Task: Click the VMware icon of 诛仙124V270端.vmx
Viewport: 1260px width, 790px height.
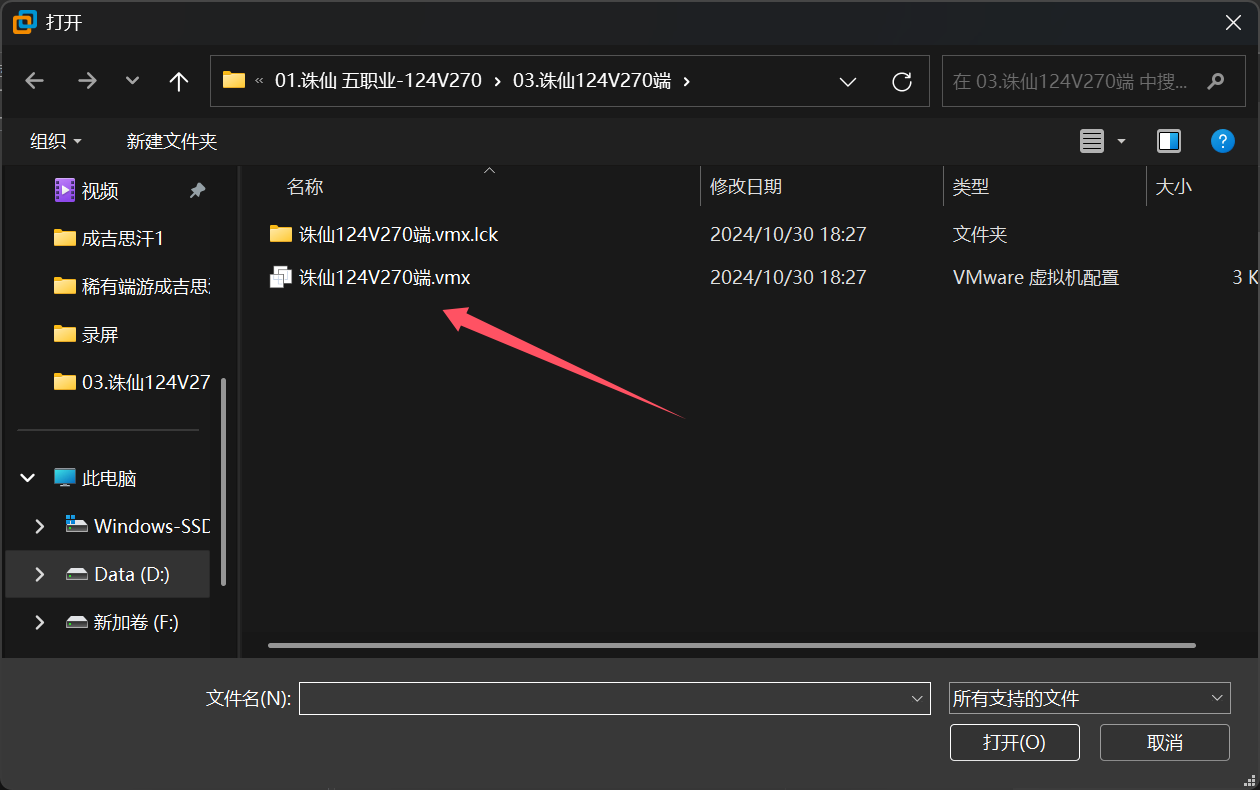Action: point(280,278)
